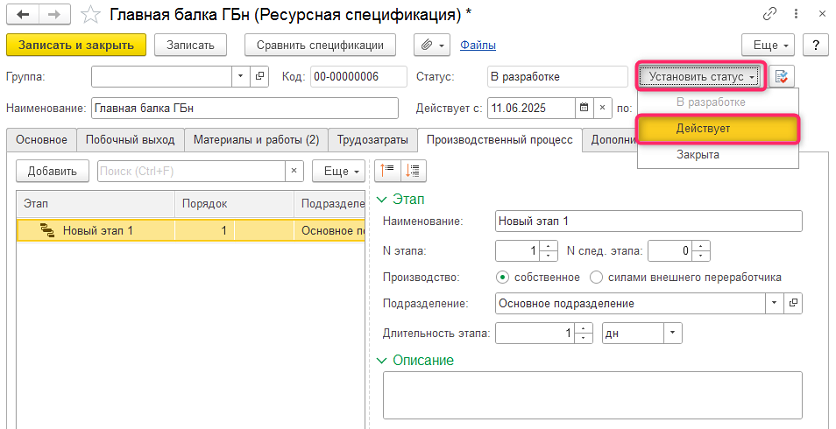This screenshot has width=836, height=429.
Task: Copy link using the chain icon
Action: [770, 14]
